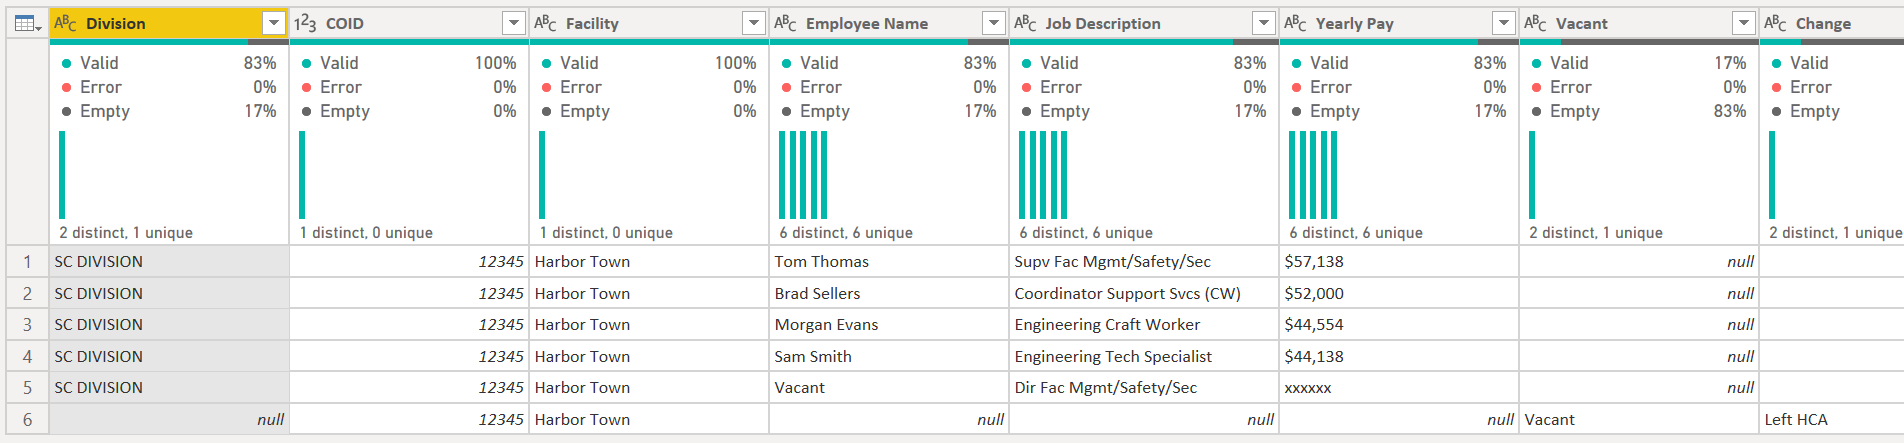
Task: Select the 'Left HCA' cell in Change column
Action: [1832, 419]
